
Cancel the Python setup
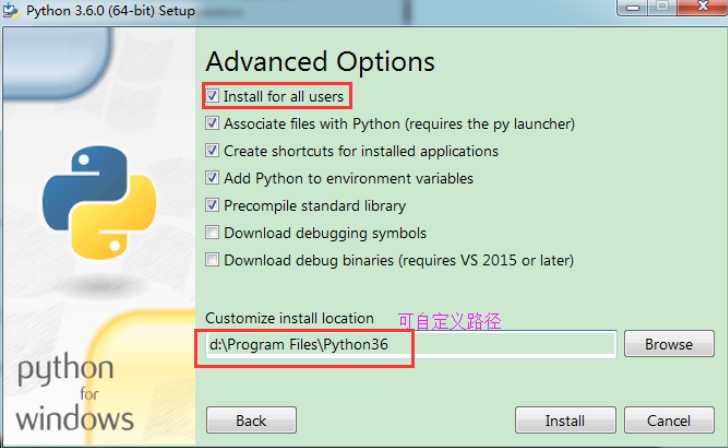pos(669,421)
